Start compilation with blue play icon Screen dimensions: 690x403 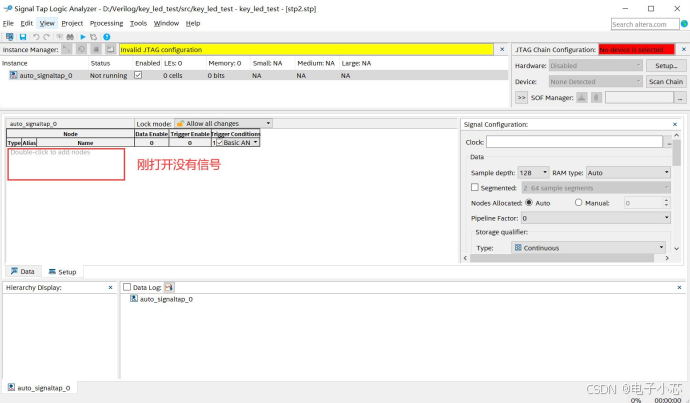[x=83, y=37]
